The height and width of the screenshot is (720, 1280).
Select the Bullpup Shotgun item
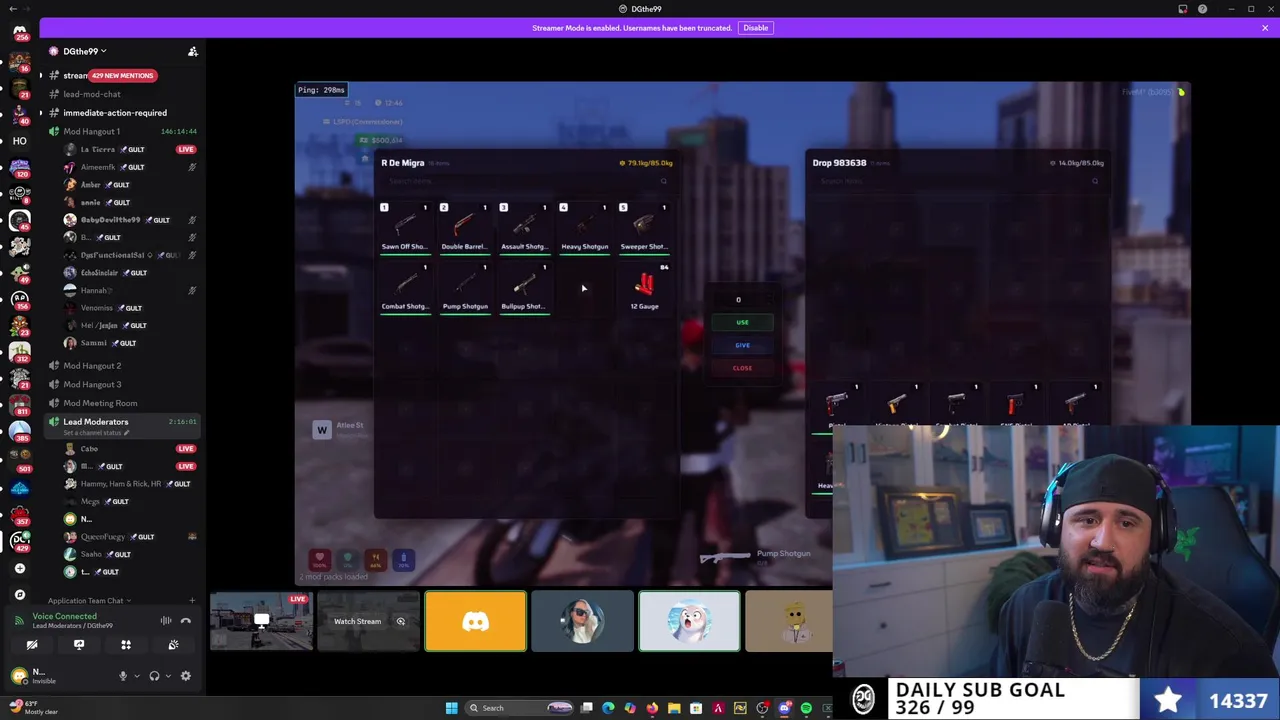[x=524, y=288]
